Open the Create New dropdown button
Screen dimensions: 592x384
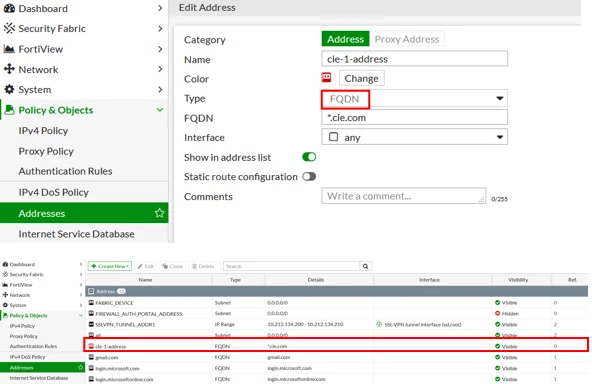point(110,266)
